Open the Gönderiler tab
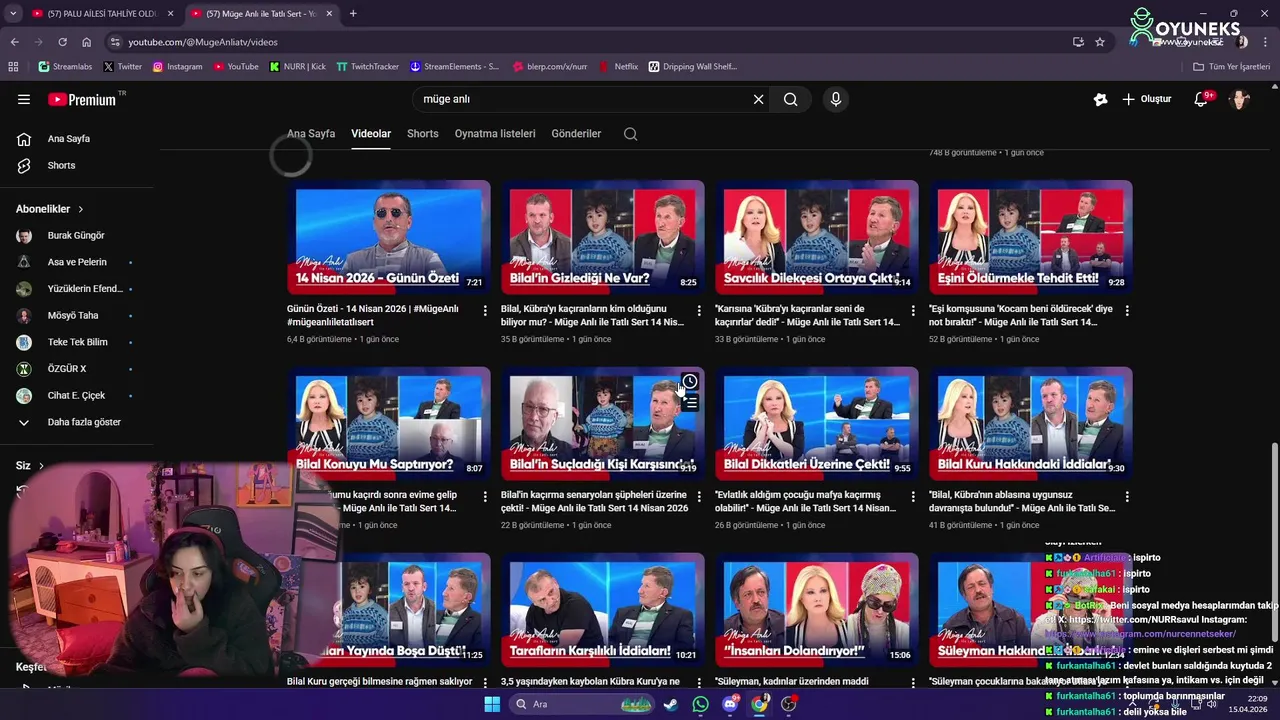Screen dimensions: 1280x720 point(576,133)
